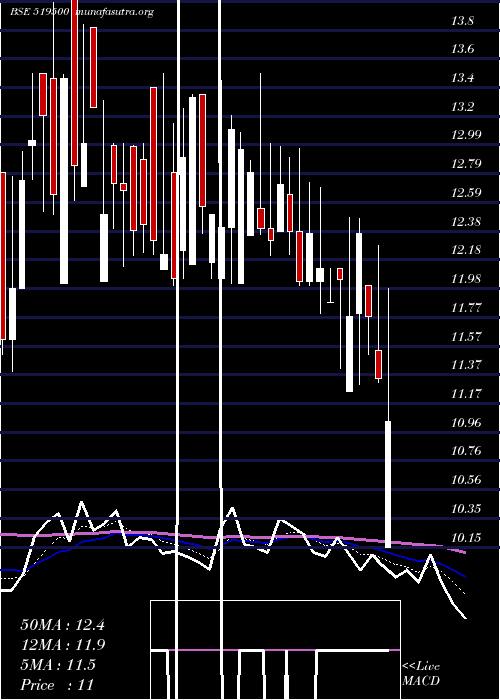Click the MACD indicator box
The width and height of the screenshot is (500, 700).
[x=275, y=650]
